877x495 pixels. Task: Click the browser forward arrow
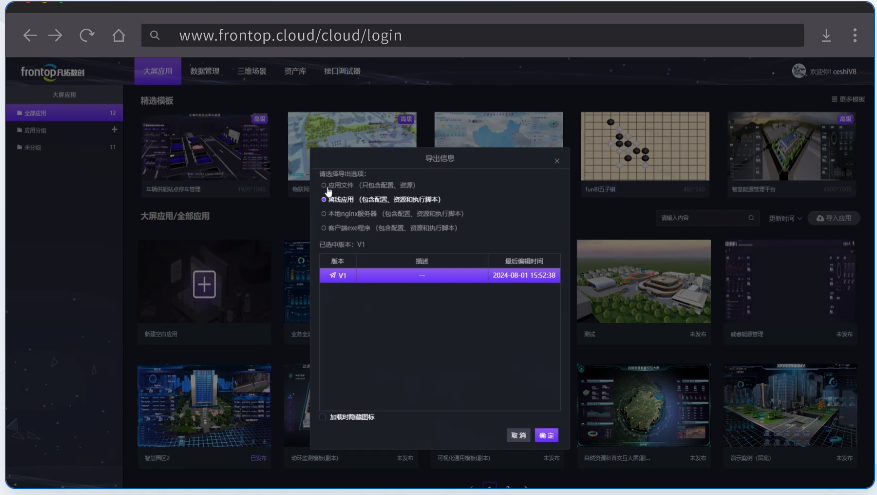coord(55,36)
